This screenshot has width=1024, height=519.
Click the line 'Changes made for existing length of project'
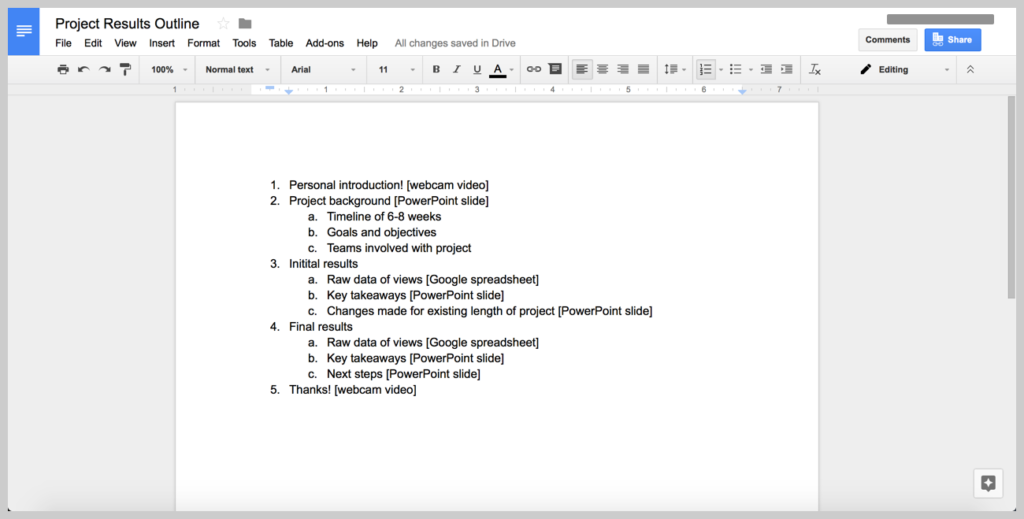pyautogui.click(x=441, y=311)
